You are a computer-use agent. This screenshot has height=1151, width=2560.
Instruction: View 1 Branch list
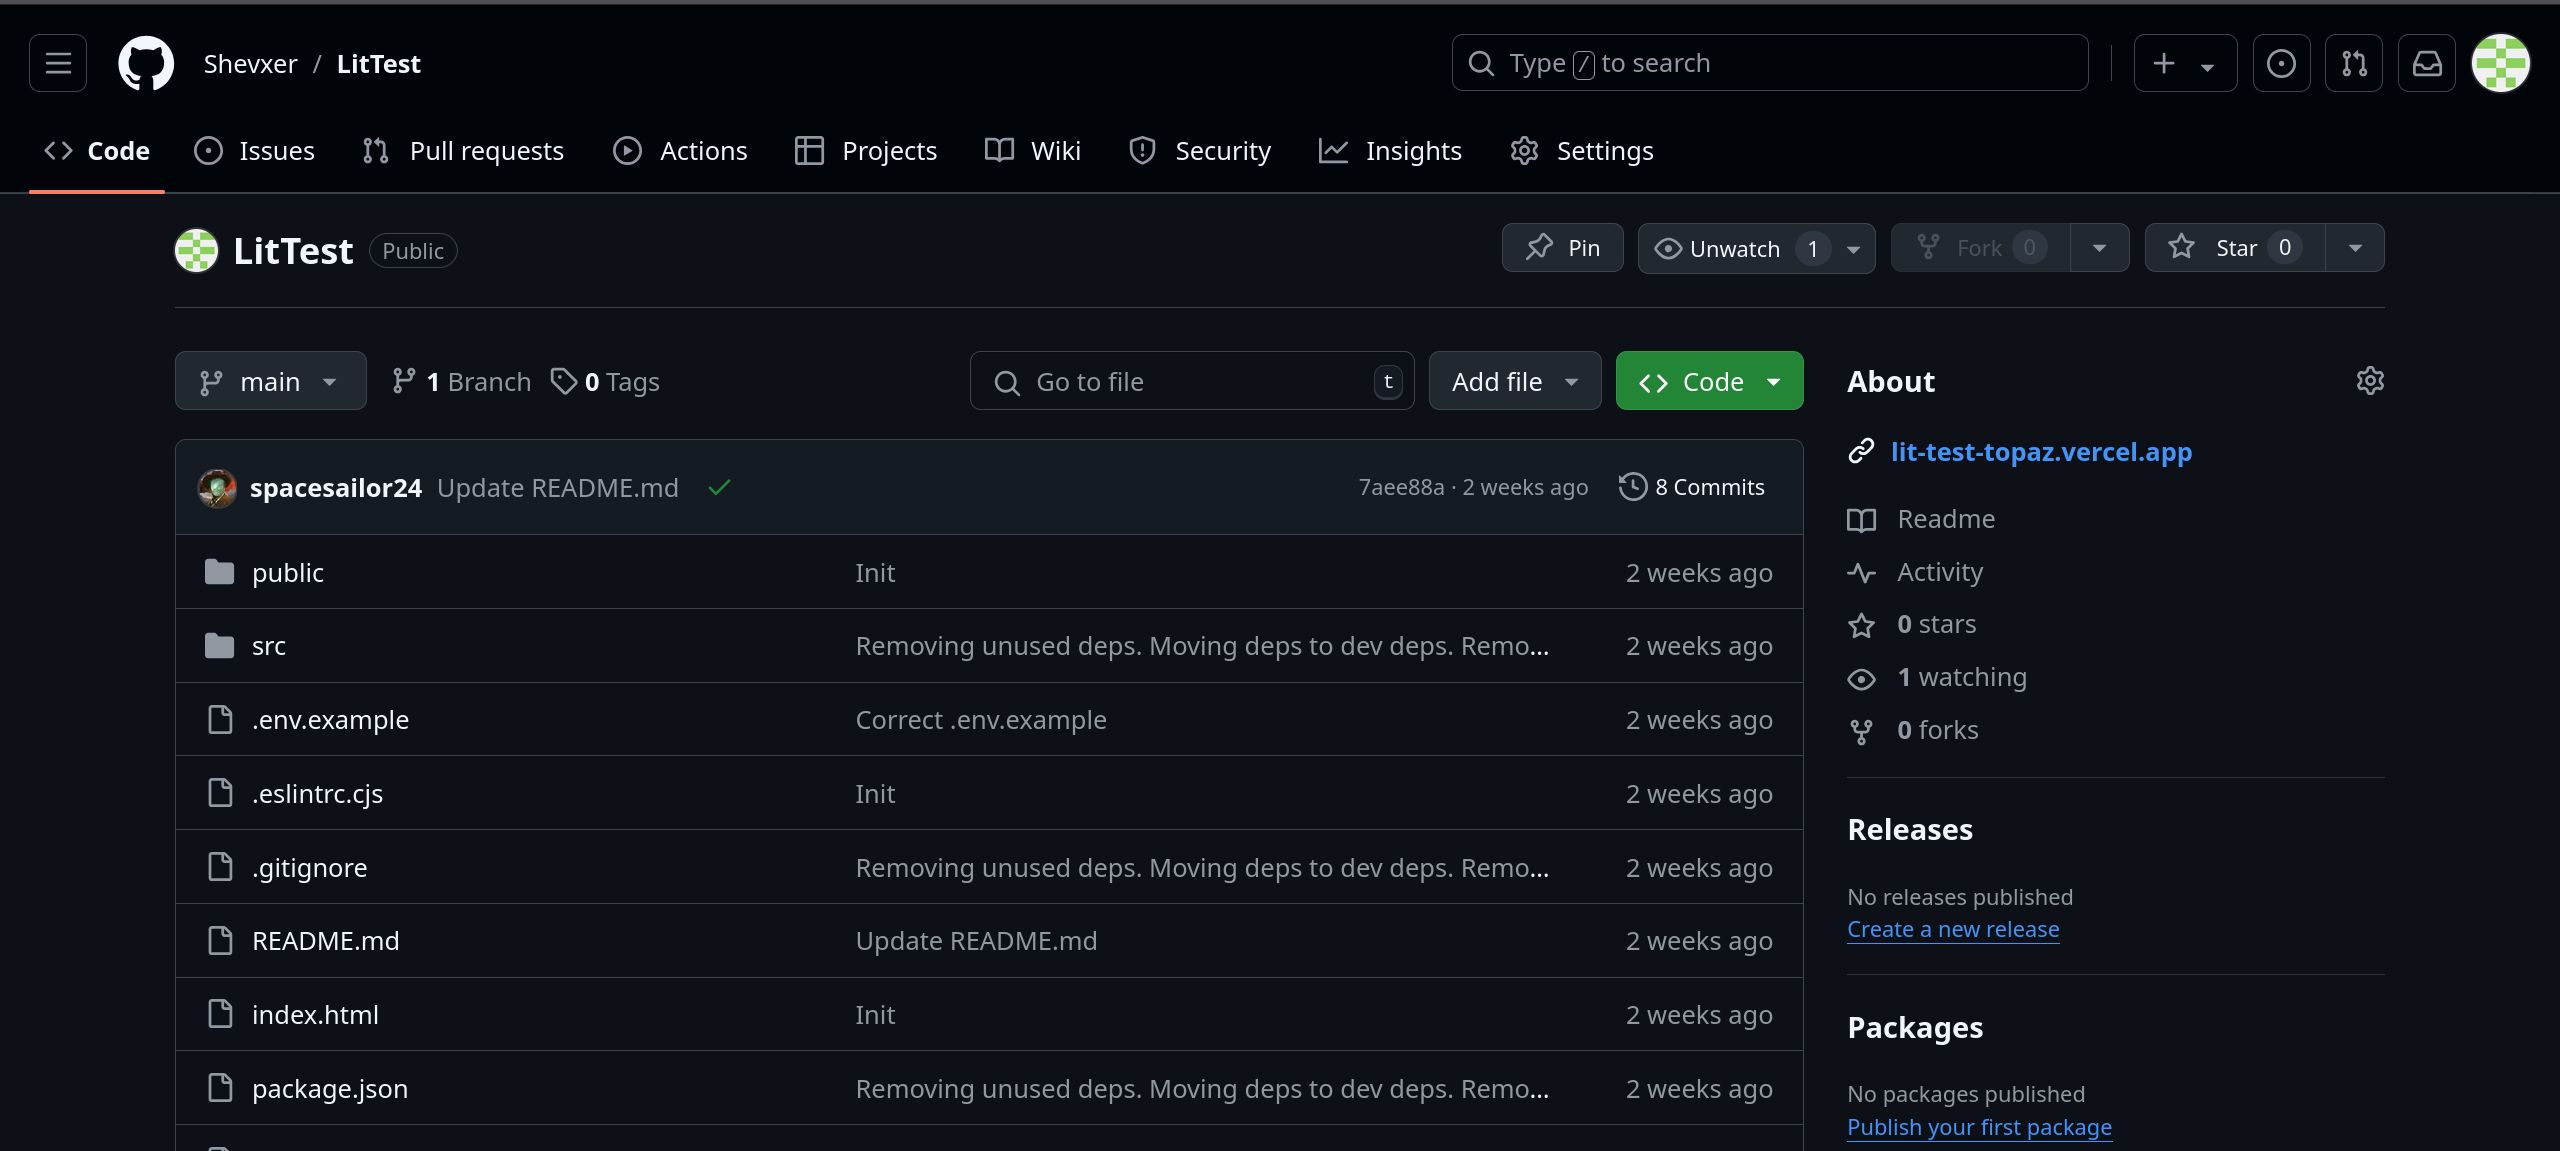[x=462, y=381]
